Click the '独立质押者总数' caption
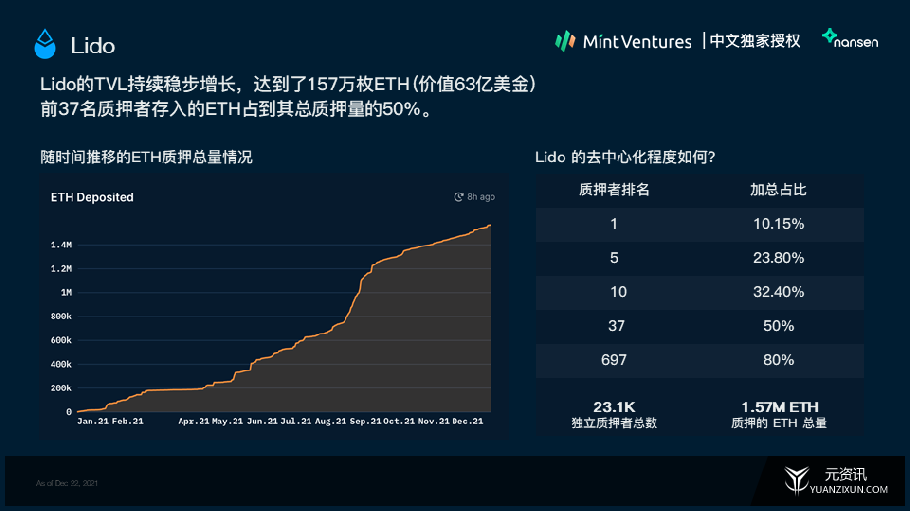Viewport: 910px width, 511px height. [x=614, y=423]
